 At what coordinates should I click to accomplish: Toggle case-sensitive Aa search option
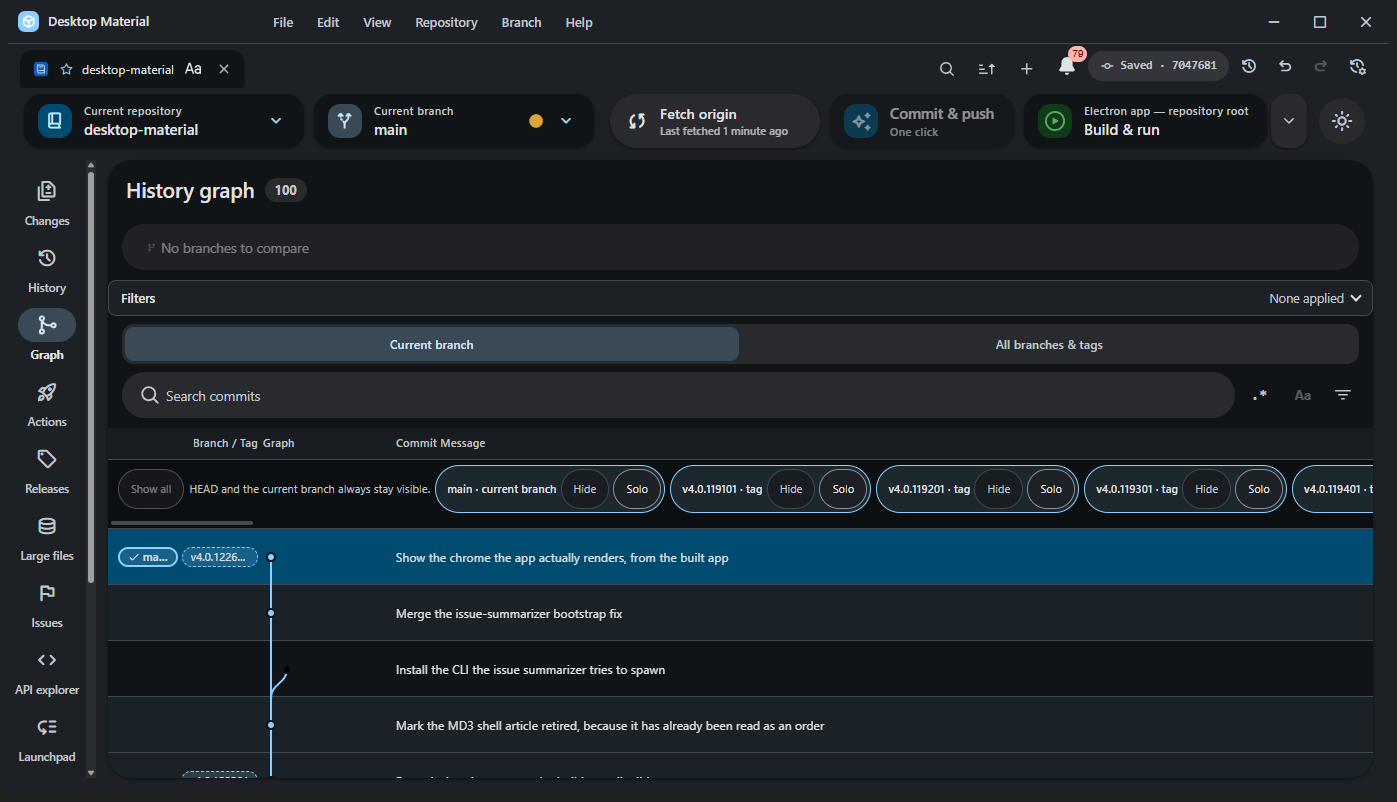(x=1302, y=395)
